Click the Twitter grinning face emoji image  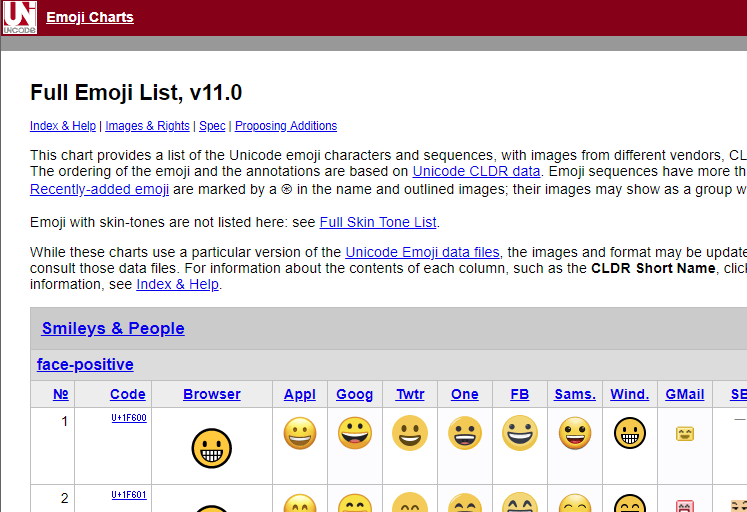[410, 434]
